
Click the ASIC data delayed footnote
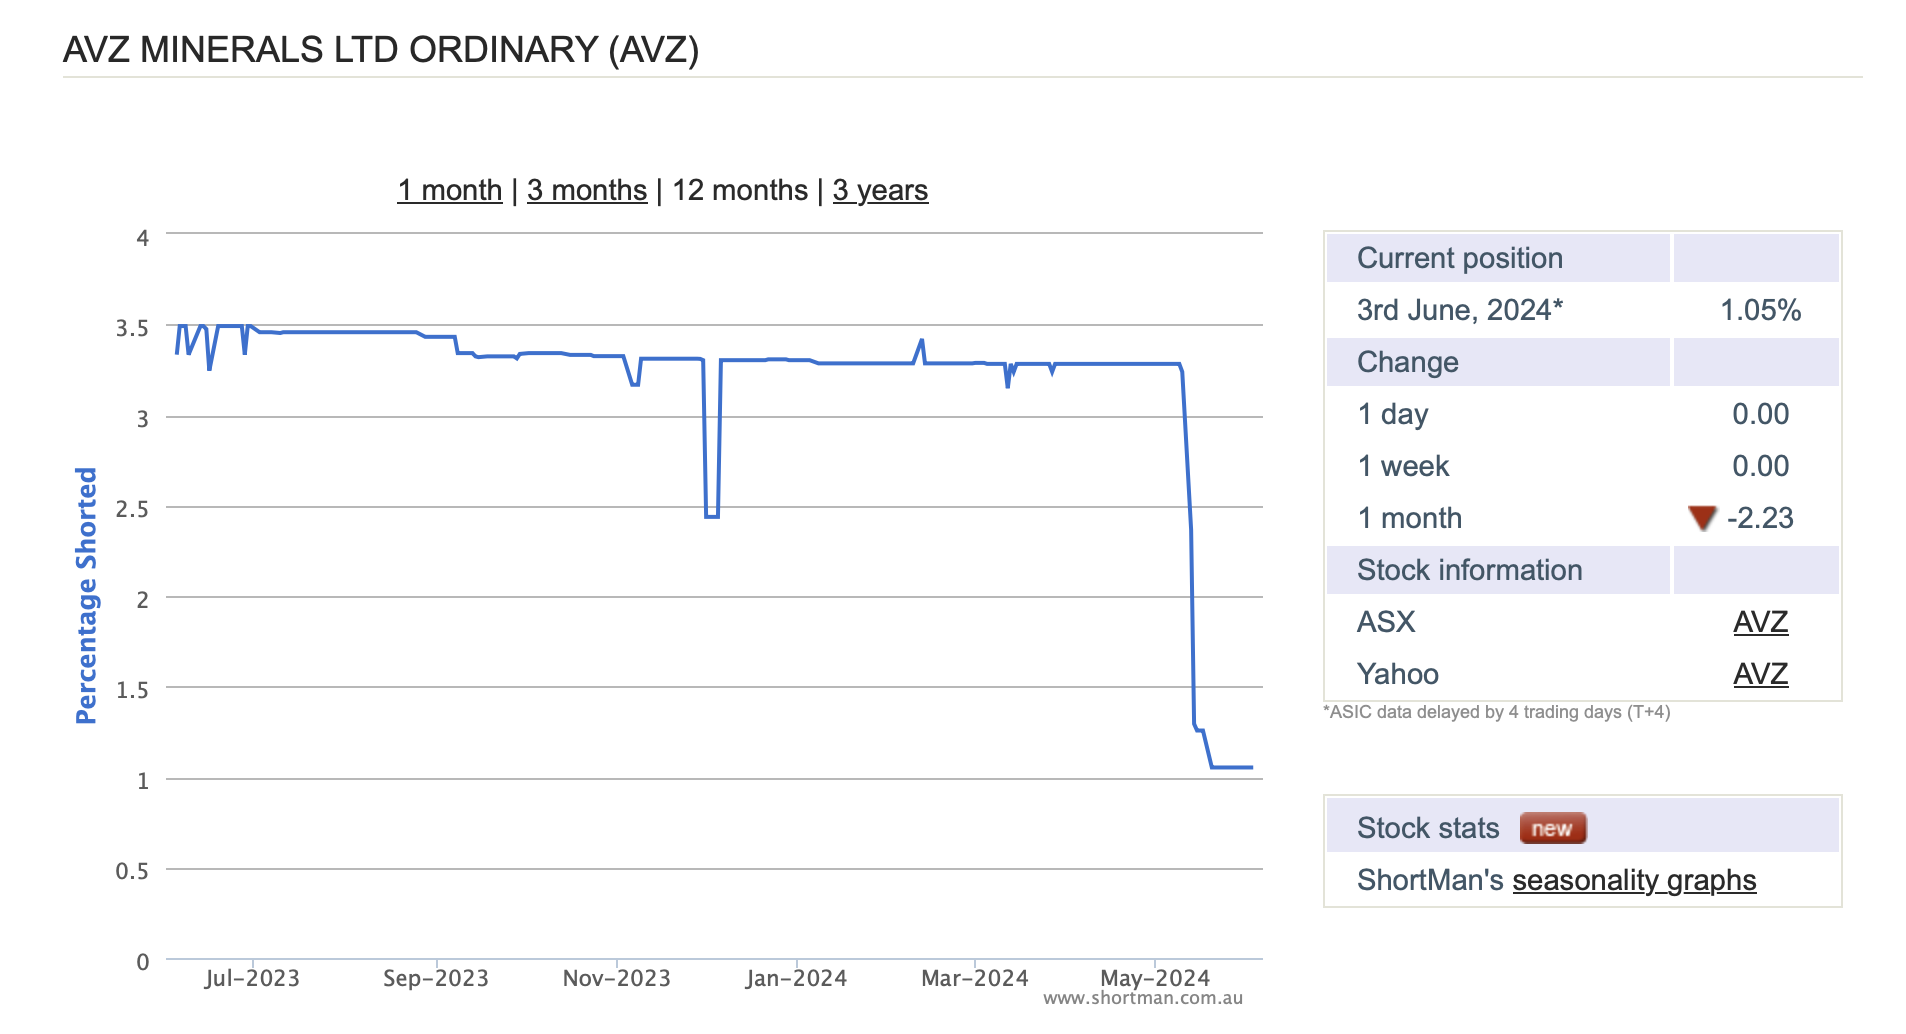click(x=1496, y=712)
